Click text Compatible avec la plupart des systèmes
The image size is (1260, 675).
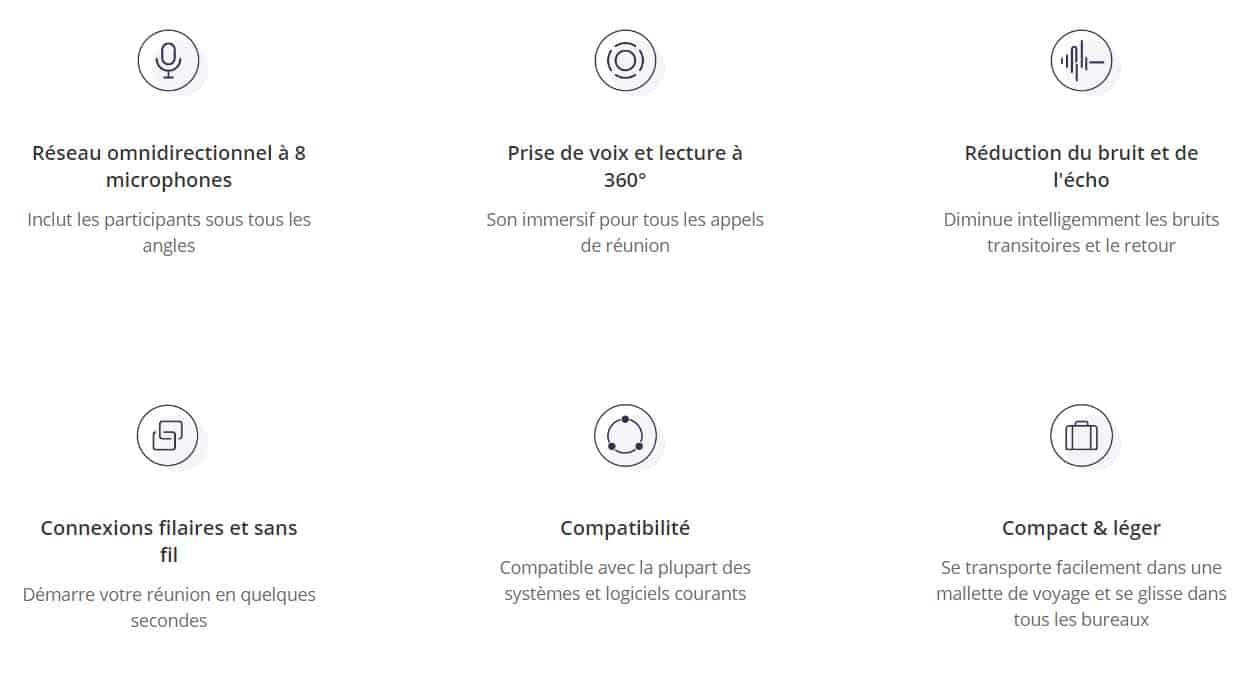point(625,580)
